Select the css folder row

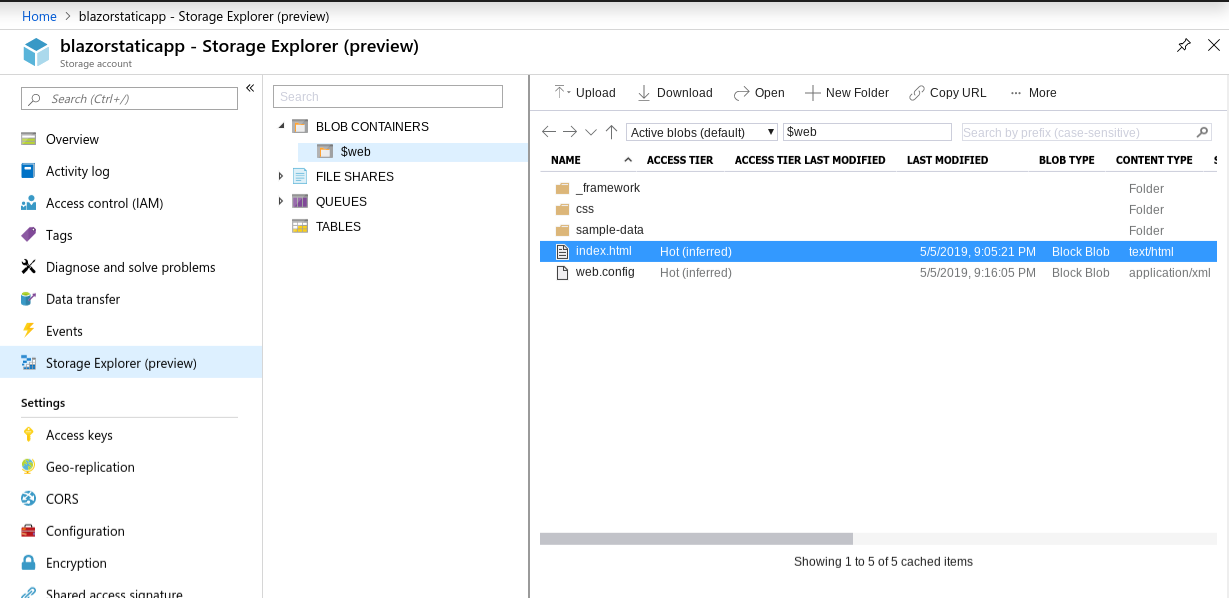878,209
